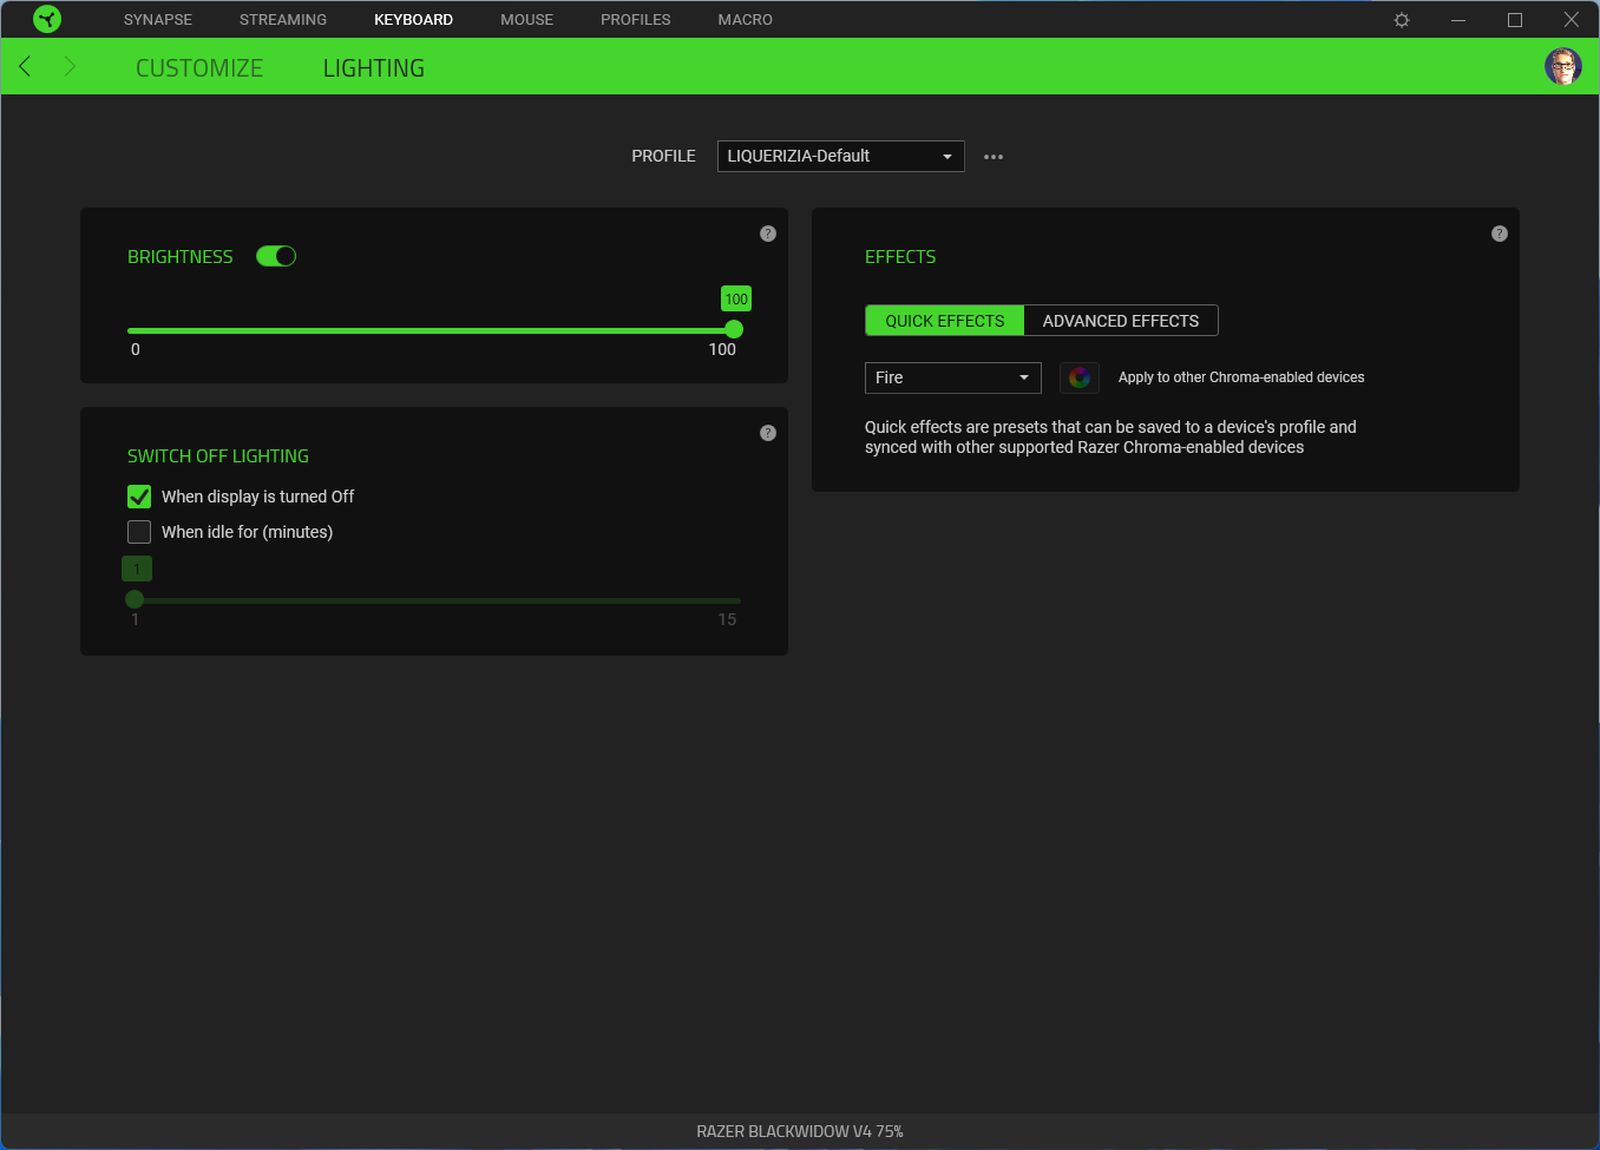
Task: Open the settings gear icon
Action: pos(1401,20)
